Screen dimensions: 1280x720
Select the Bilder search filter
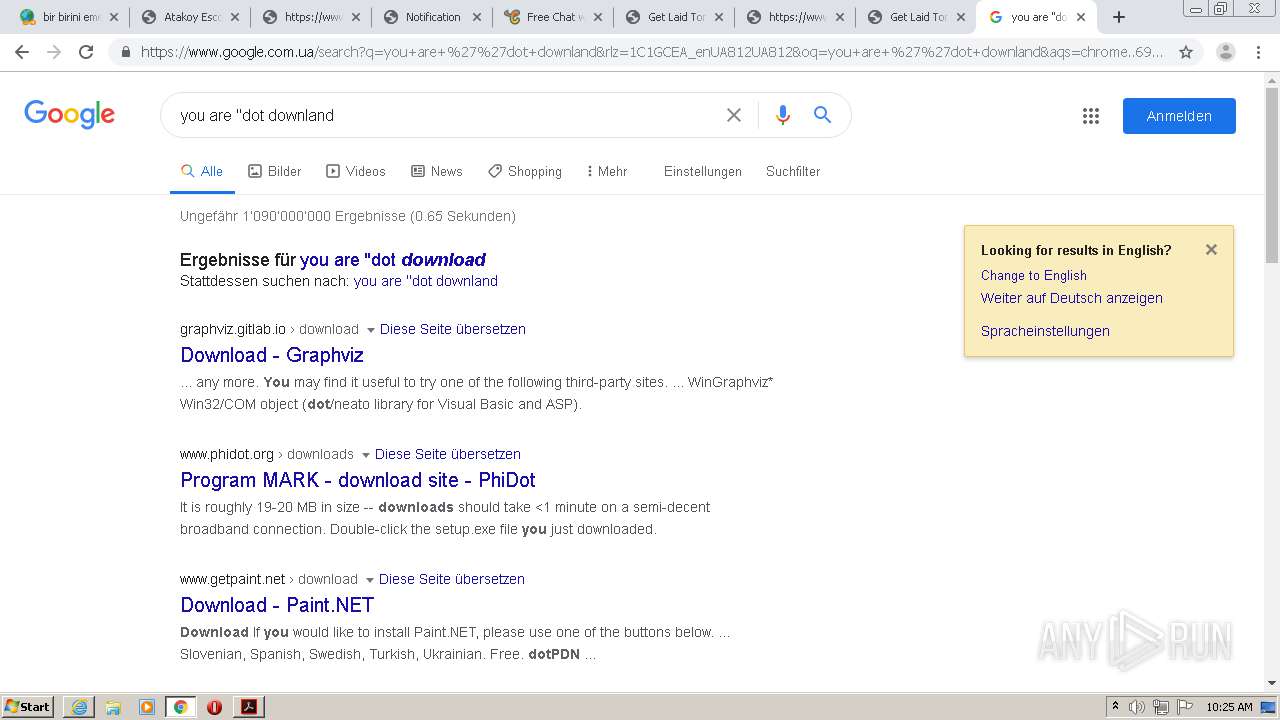point(275,171)
